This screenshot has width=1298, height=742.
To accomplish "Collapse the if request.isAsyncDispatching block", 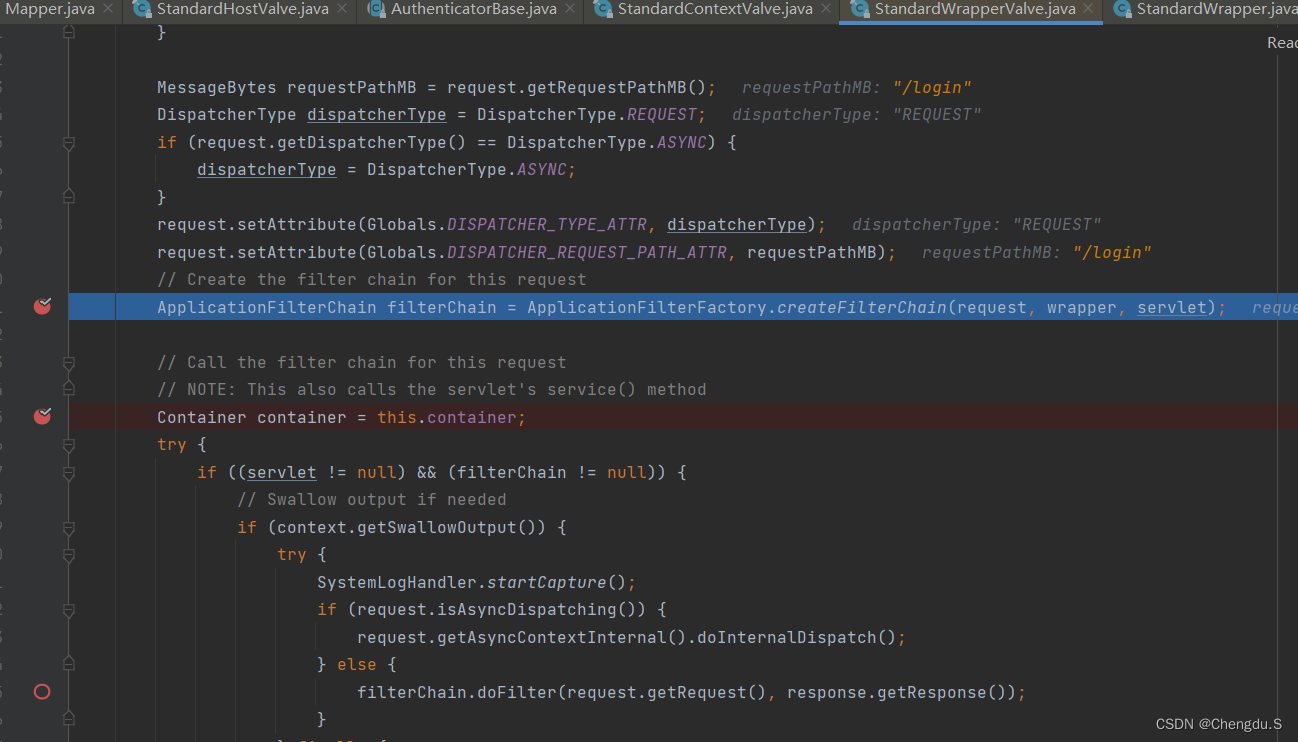I will (69, 610).
